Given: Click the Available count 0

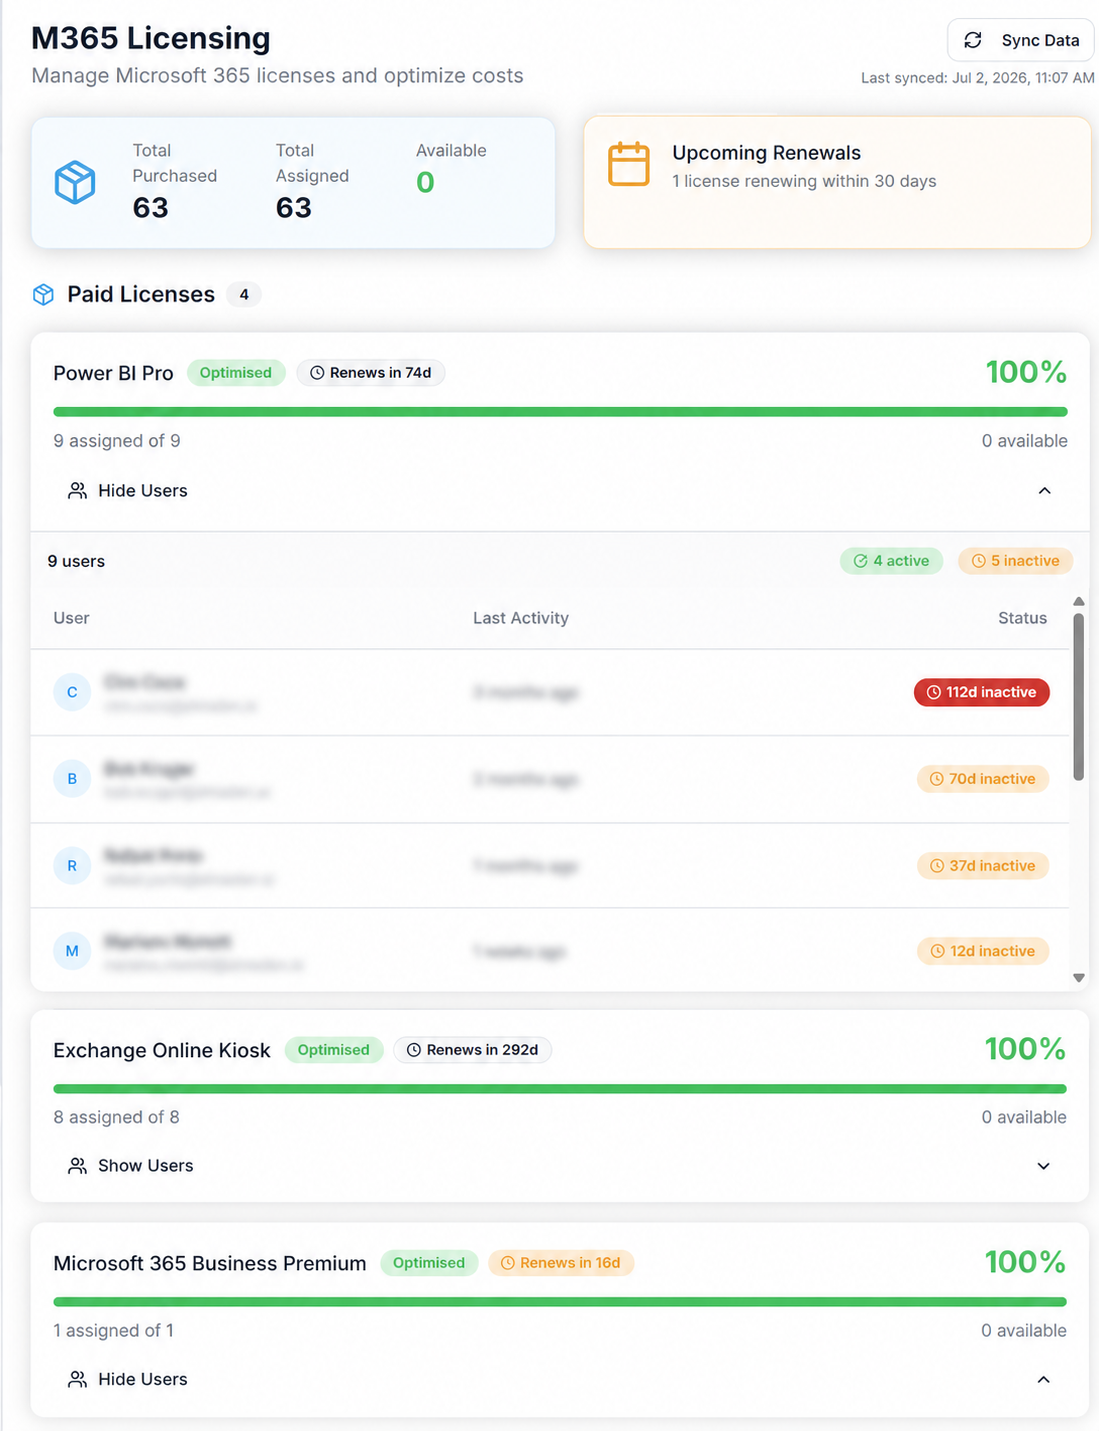Looking at the screenshot, I should pyautogui.click(x=425, y=182).
